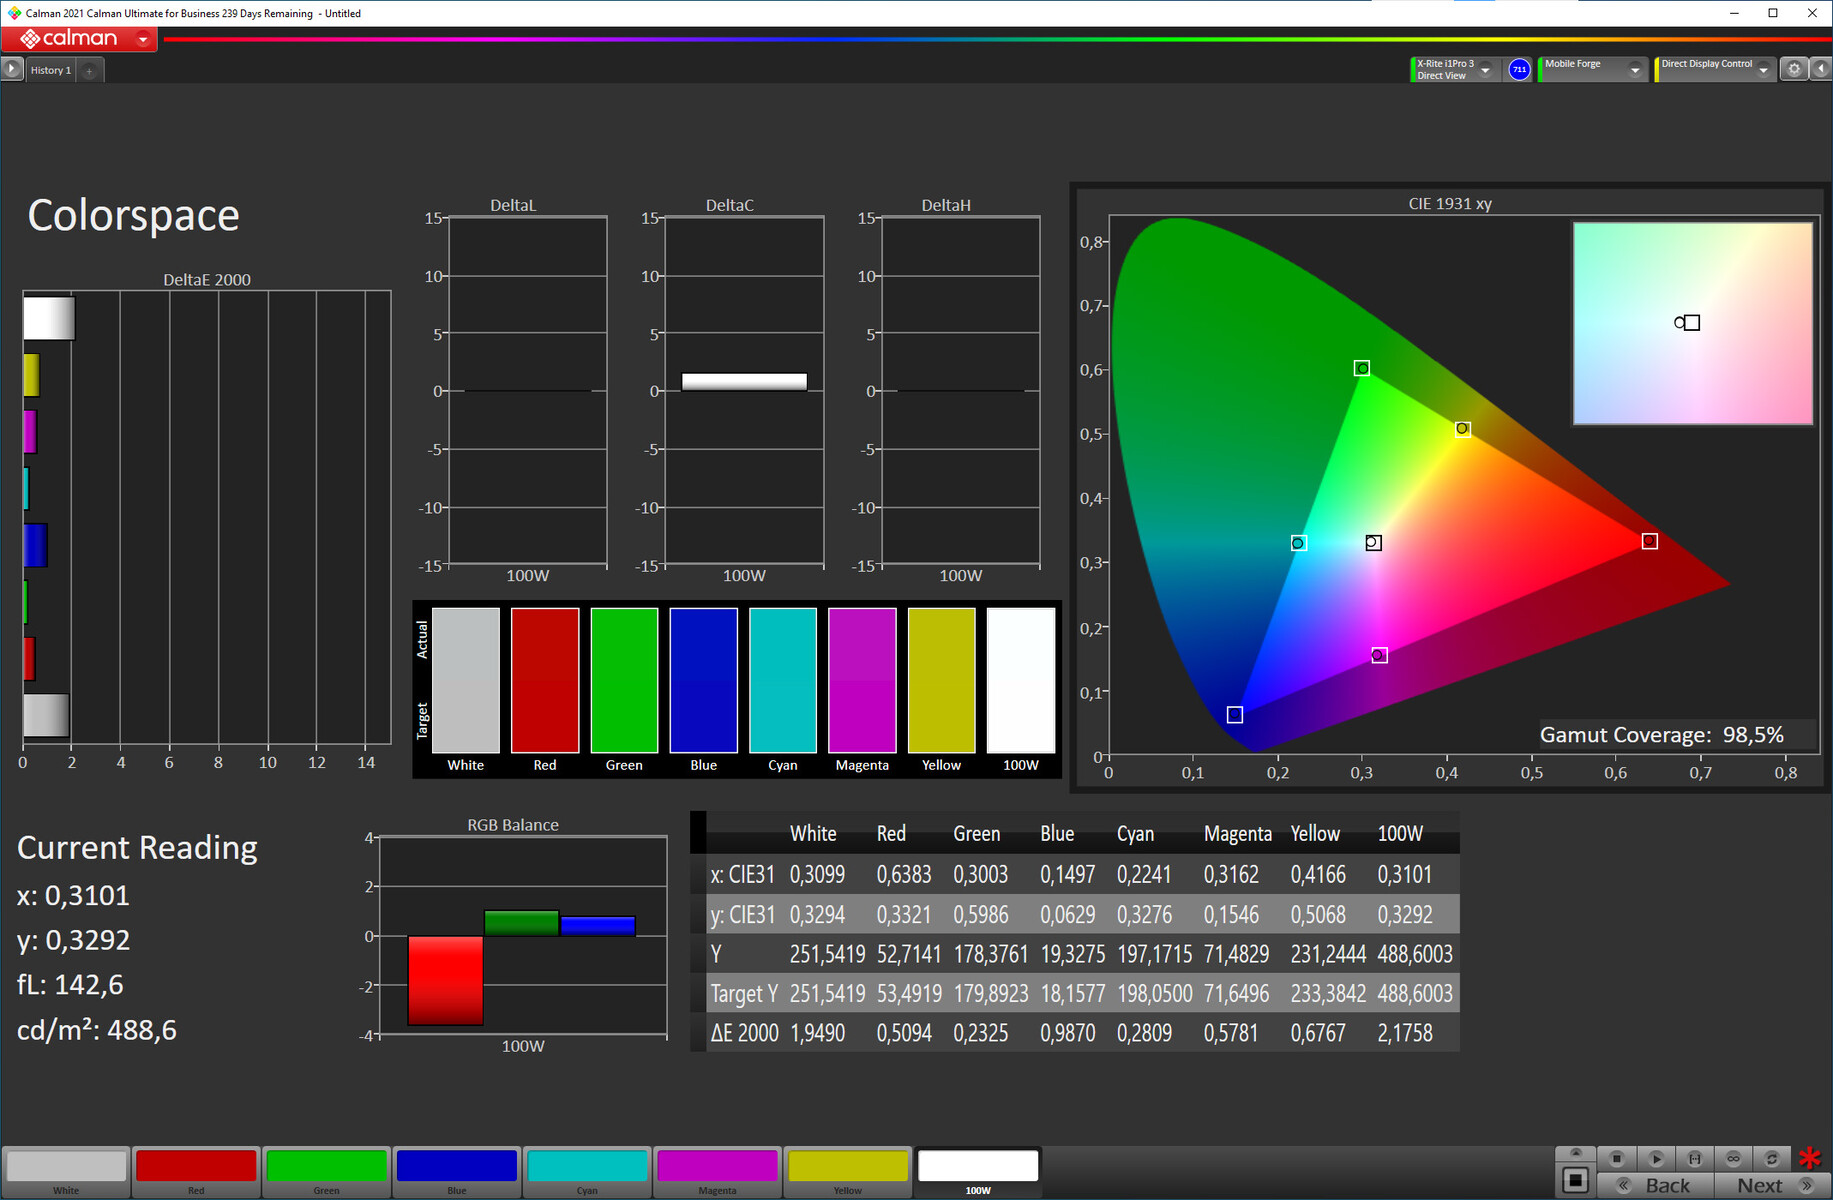
Task: Click the left-arrow panel collapse icon
Action: pyautogui.click(x=1821, y=69)
